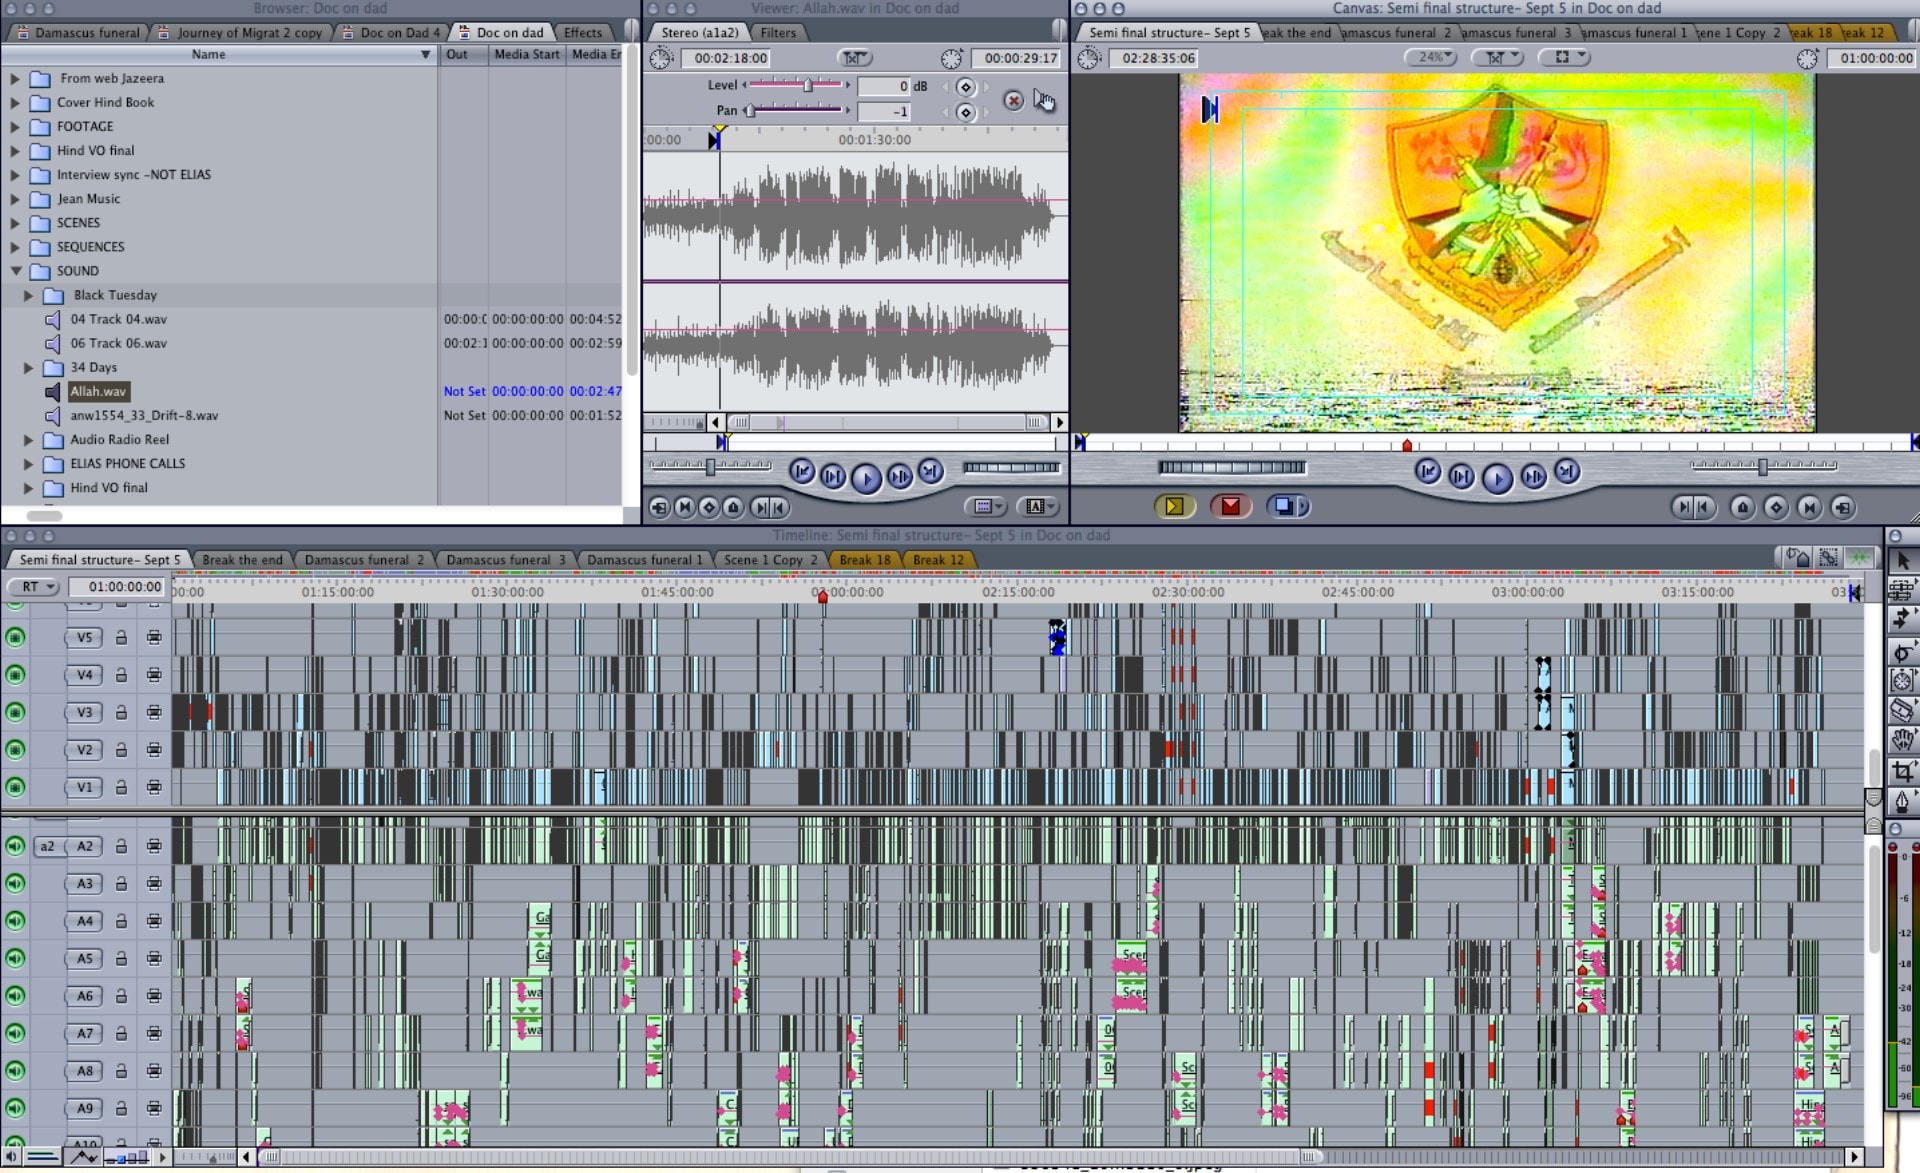The image size is (1920, 1173).
Task: Click Add Motion Keyframe button in Canvas
Action: click(1776, 508)
